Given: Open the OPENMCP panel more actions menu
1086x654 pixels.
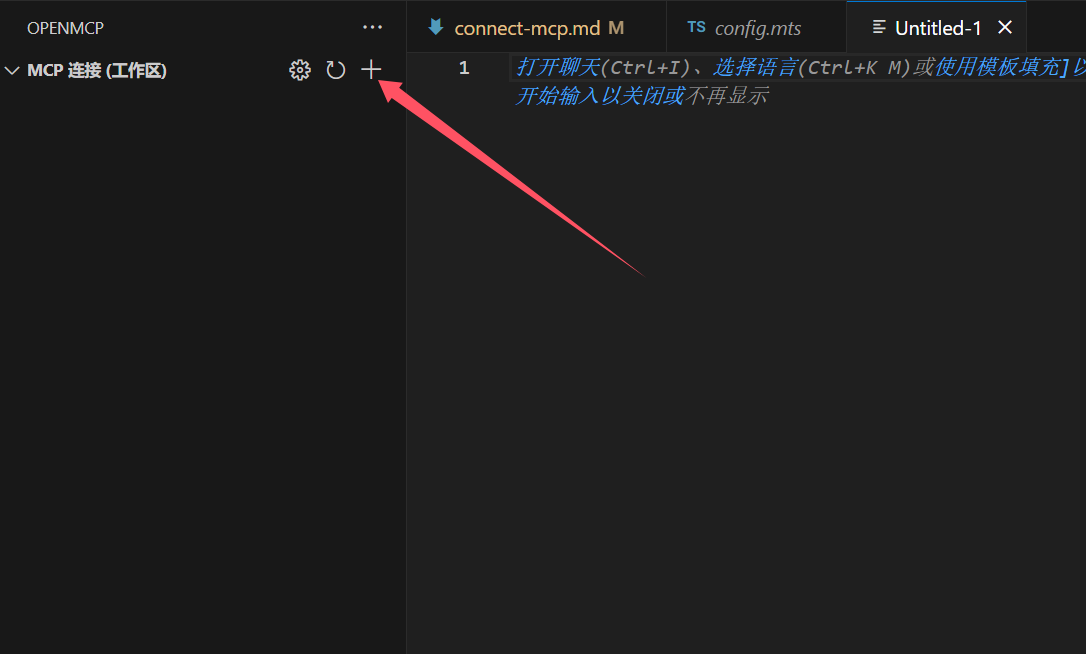Looking at the screenshot, I should click(x=373, y=28).
